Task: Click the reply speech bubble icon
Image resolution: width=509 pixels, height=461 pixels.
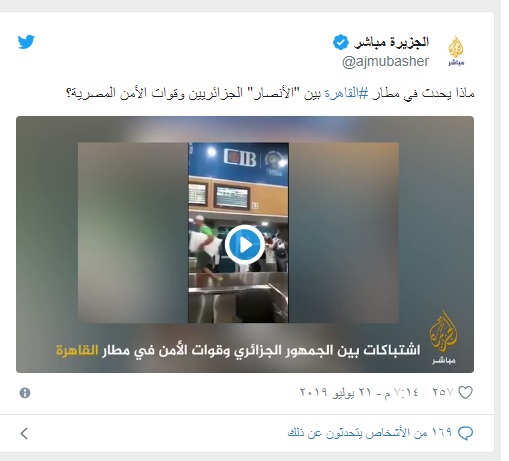Action: 465,433
